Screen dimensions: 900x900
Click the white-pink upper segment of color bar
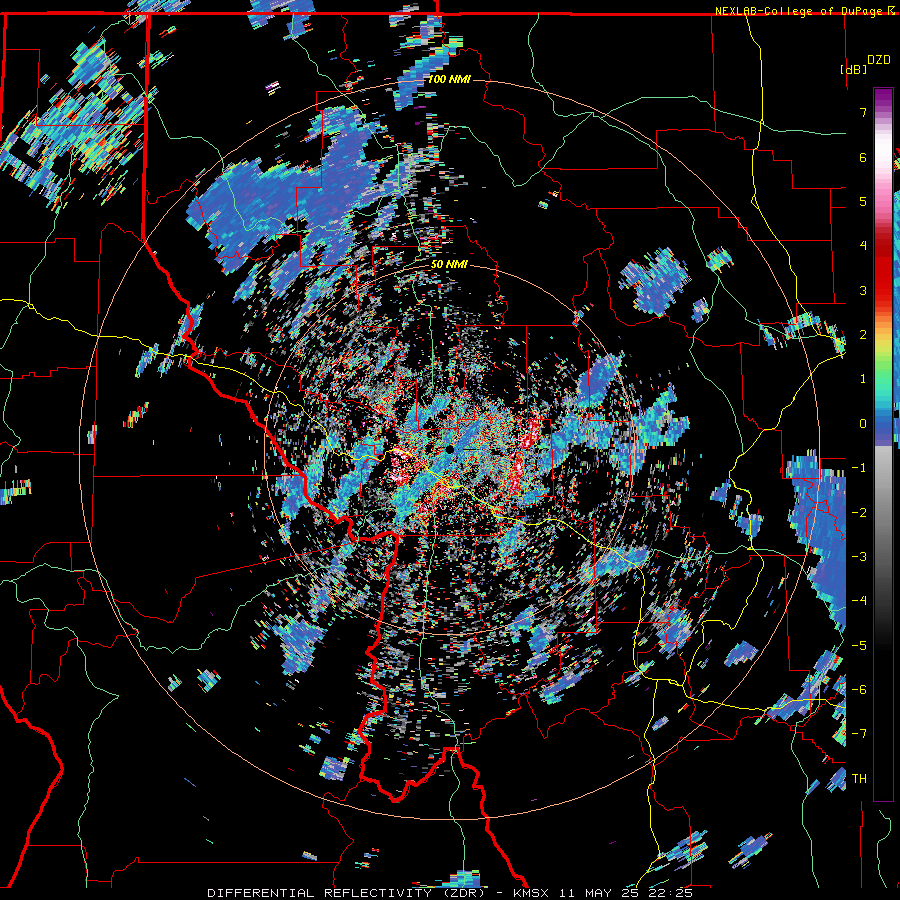click(883, 155)
